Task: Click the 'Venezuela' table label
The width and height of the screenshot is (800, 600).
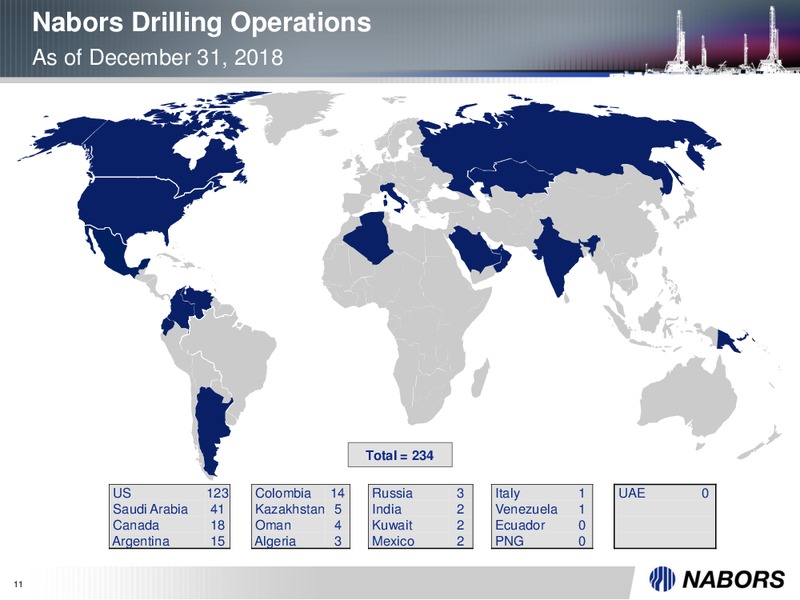Action: (526, 509)
